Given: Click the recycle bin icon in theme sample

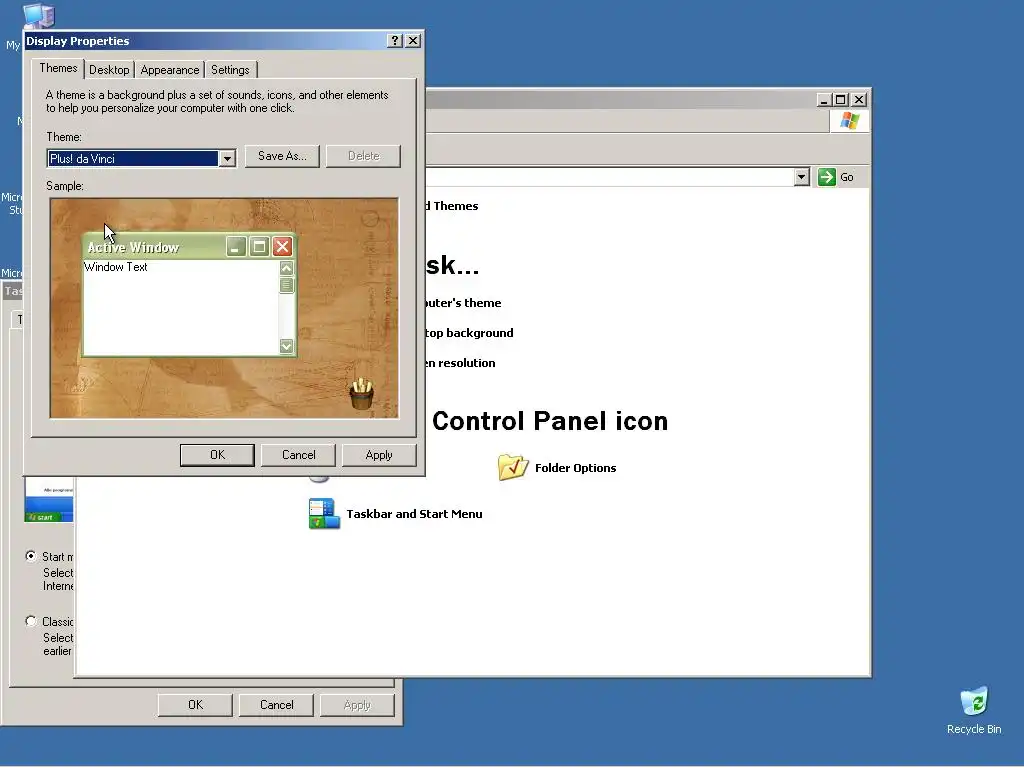Looking at the screenshot, I should point(361,394).
